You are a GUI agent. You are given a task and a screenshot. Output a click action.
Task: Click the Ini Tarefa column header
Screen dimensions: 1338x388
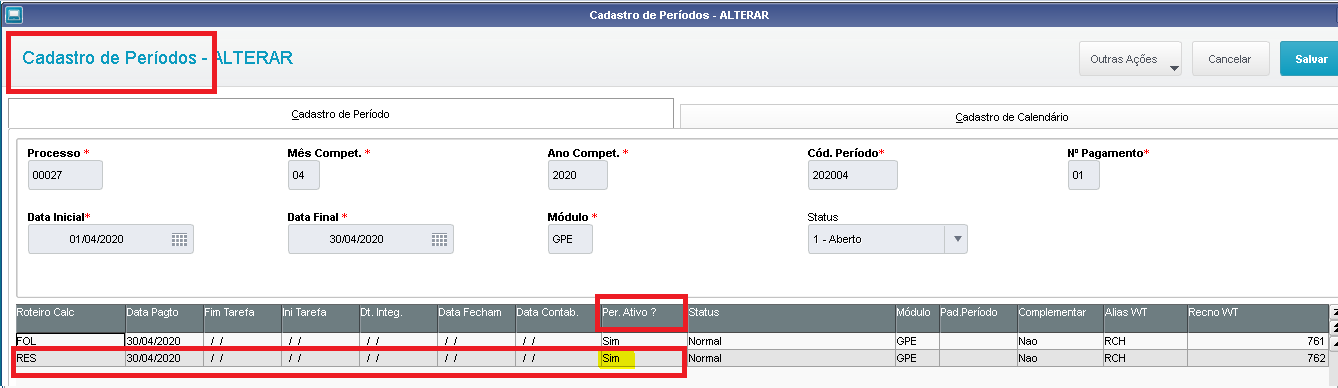click(320, 318)
